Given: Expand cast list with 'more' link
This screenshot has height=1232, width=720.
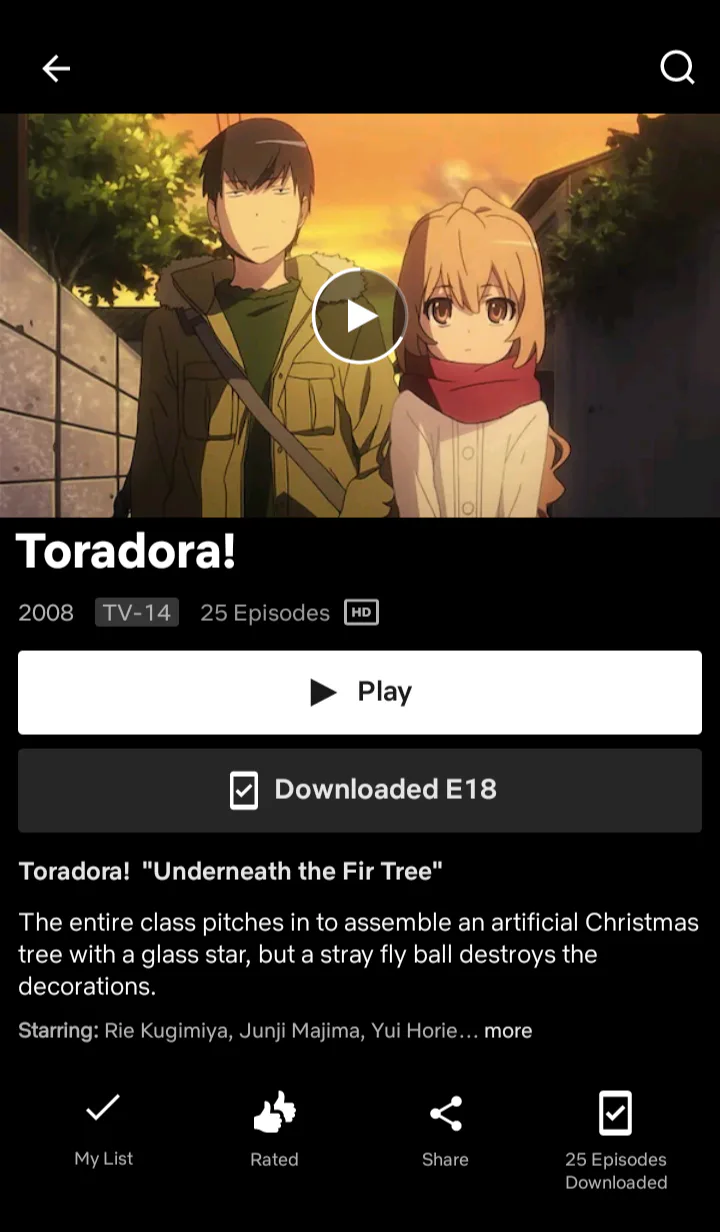Looking at the screenshot, I should [x=508, y=1030].
